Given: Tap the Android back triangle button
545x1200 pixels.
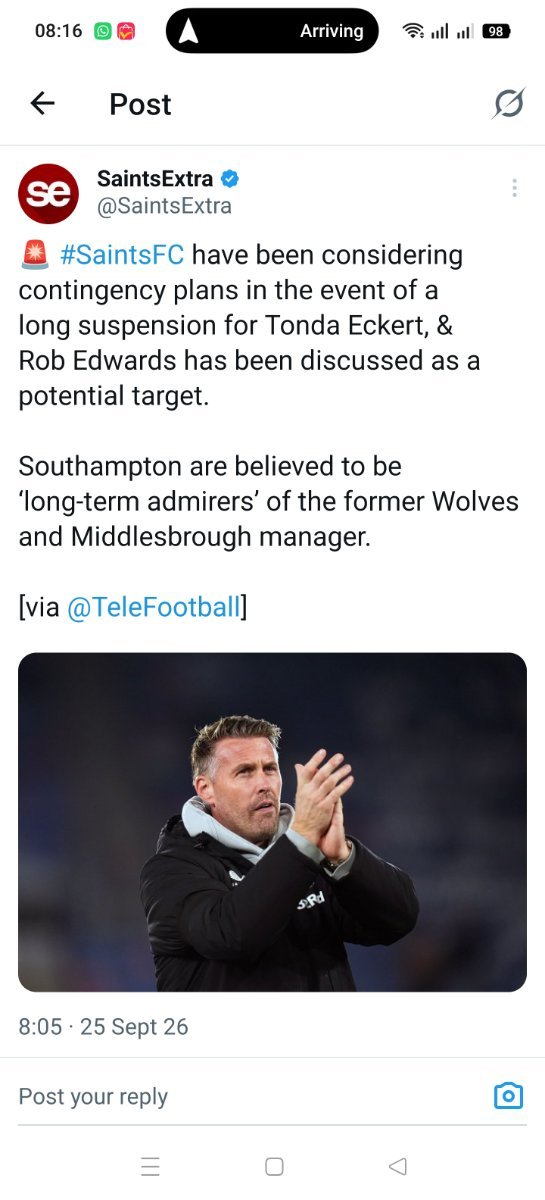Looking at the screenshot, I should pyautogui.click(x=397, y=1166).
